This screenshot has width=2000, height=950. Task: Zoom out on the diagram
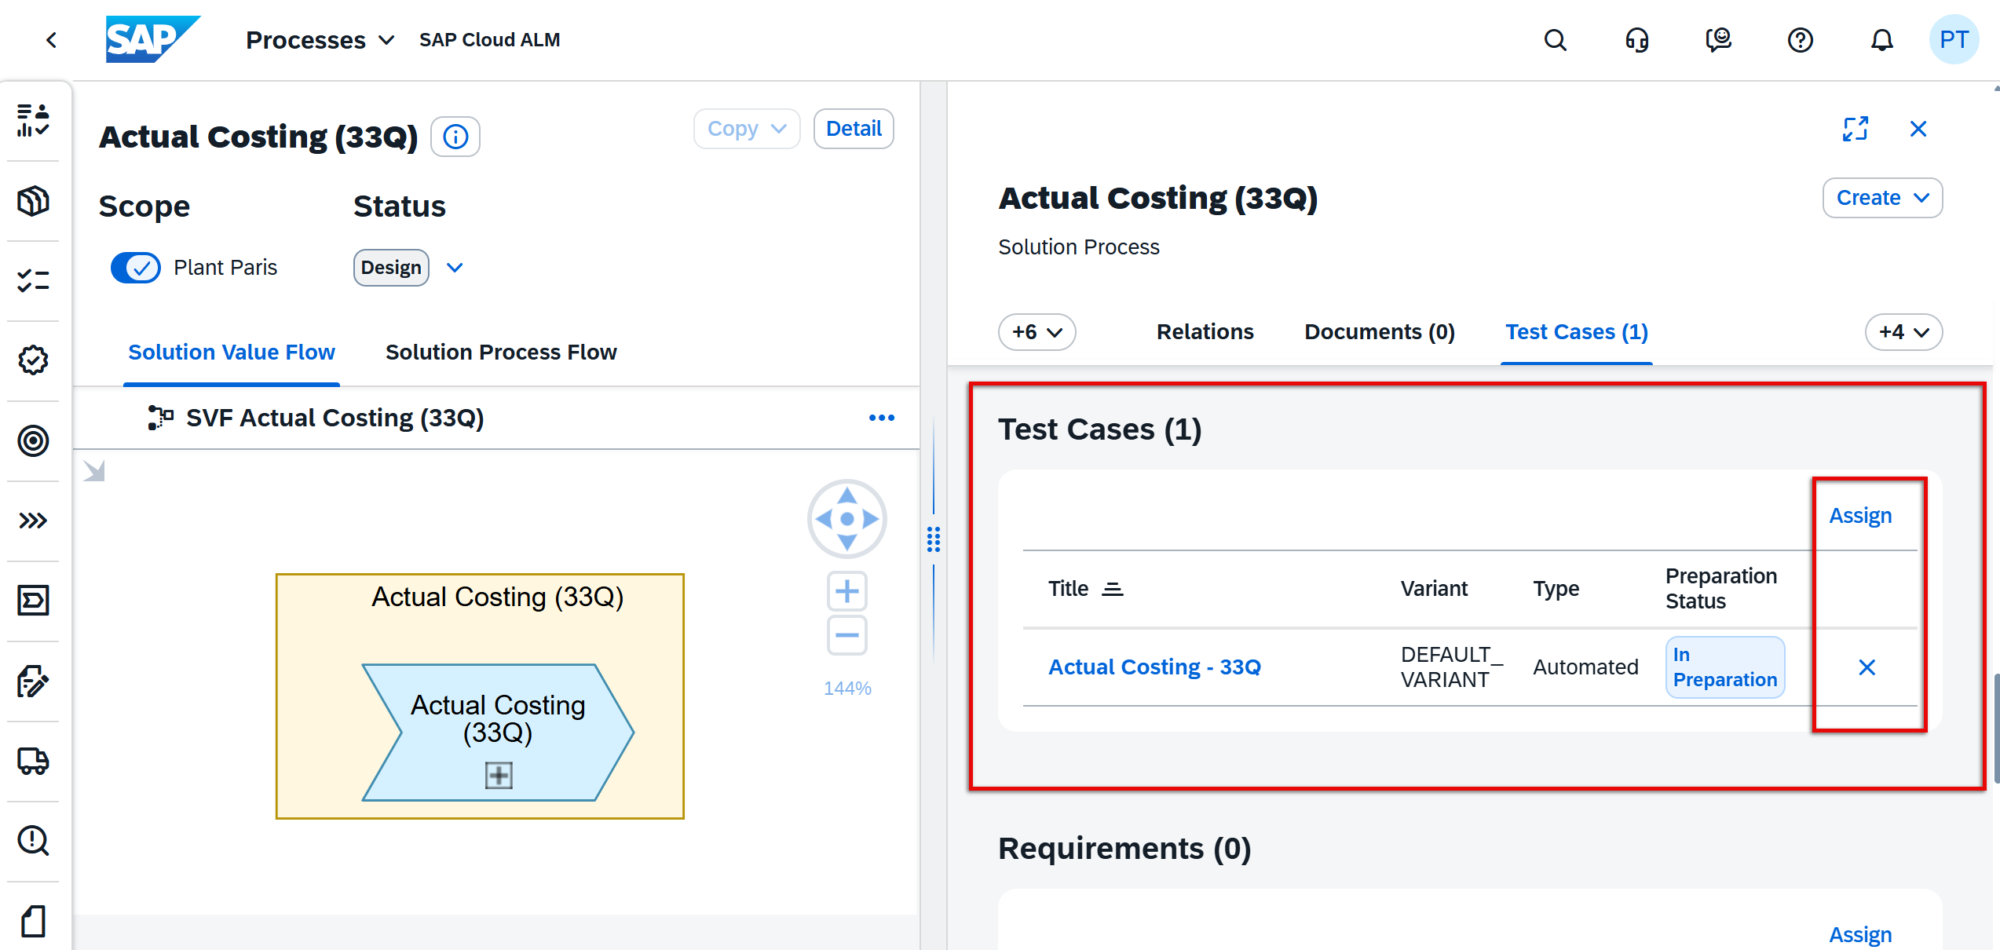[847, 635]
